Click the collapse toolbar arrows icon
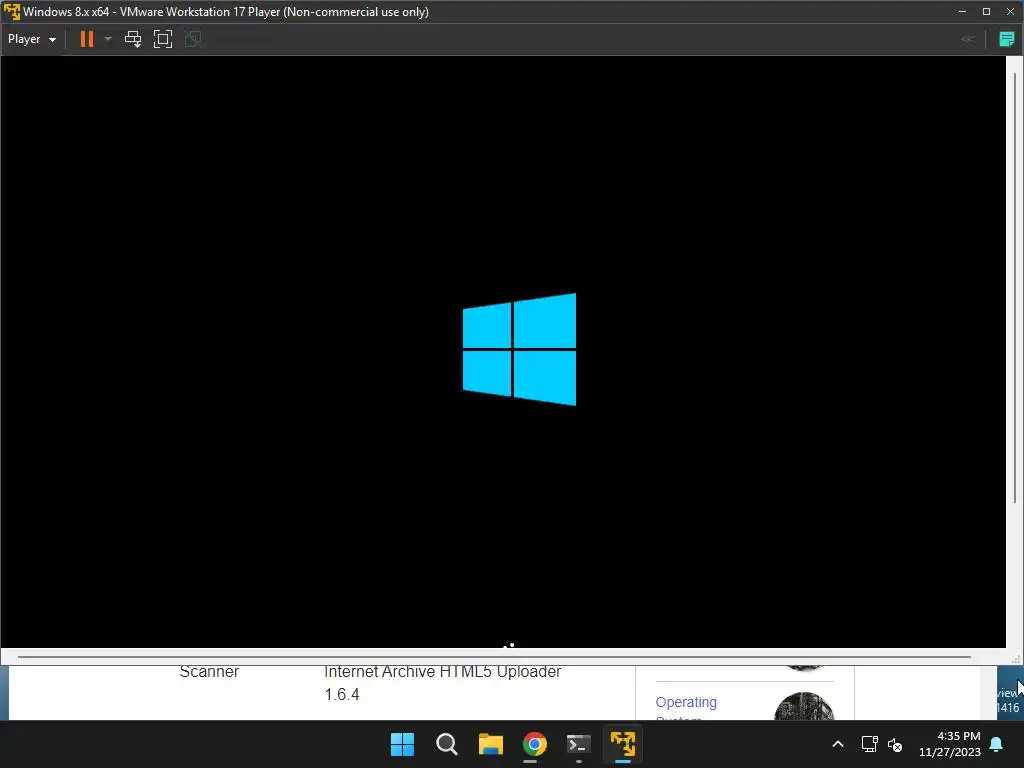1024x768 pixels. (x=968, y=39)
